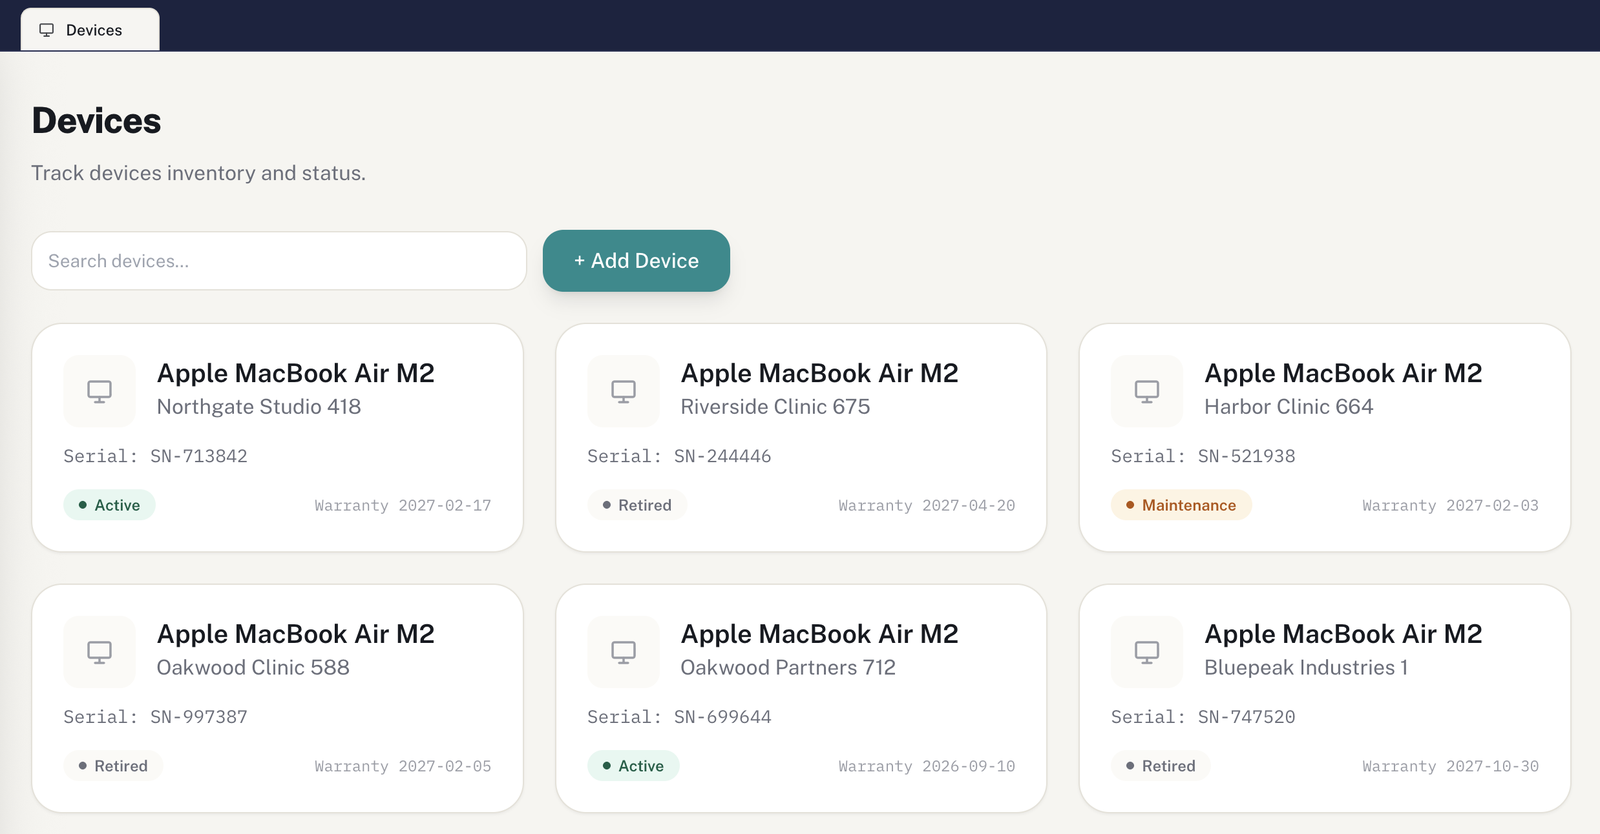Screen dimensions: 1600x834
Task: Select the Retired badge on Riverside Clinic card
Action: click(x=637, y=505)
